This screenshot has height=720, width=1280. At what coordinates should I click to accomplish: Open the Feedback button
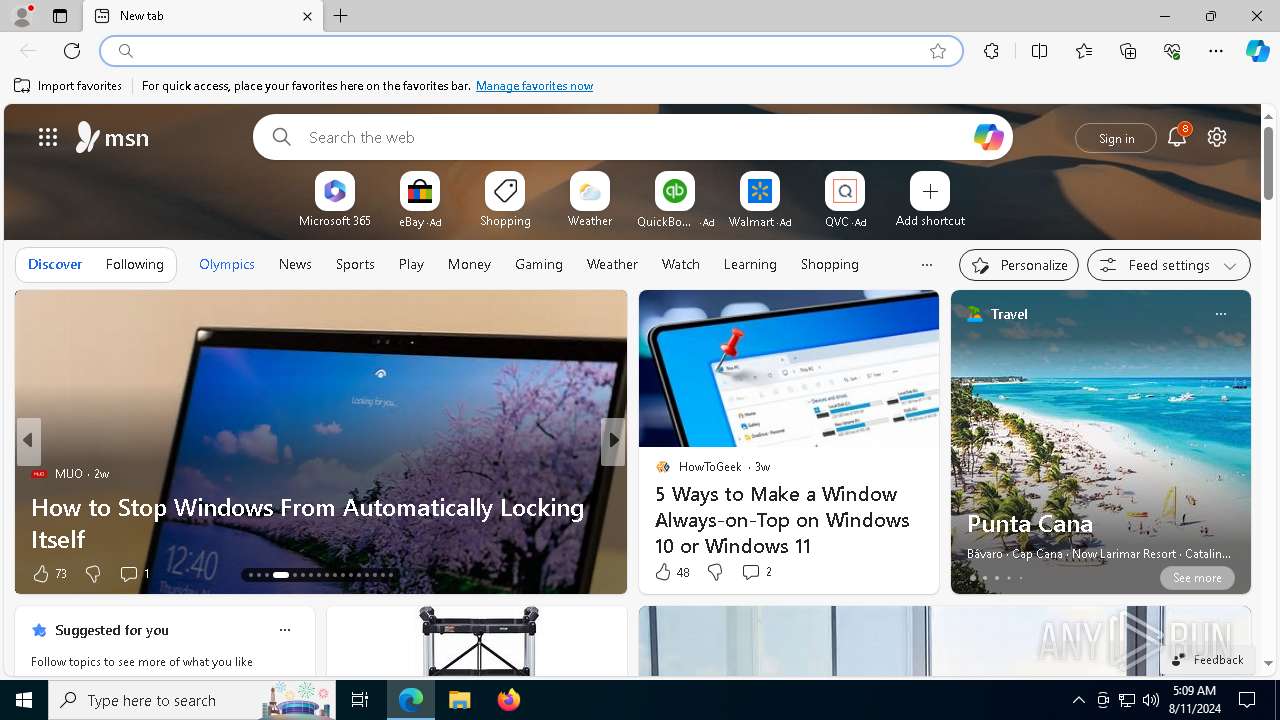point(1207,660)
